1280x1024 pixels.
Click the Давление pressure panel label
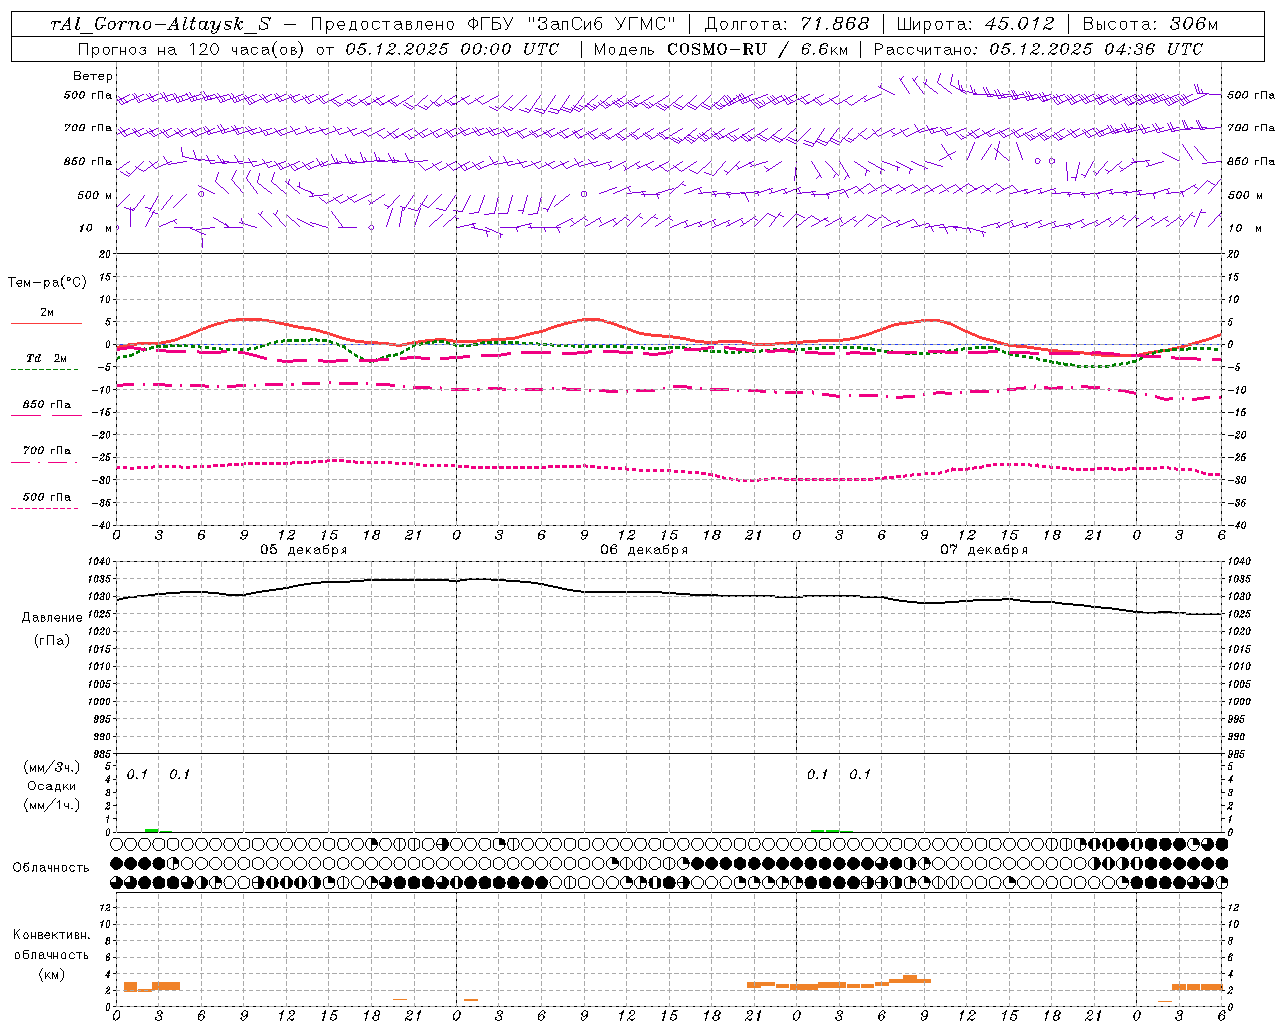pos(52,618)
